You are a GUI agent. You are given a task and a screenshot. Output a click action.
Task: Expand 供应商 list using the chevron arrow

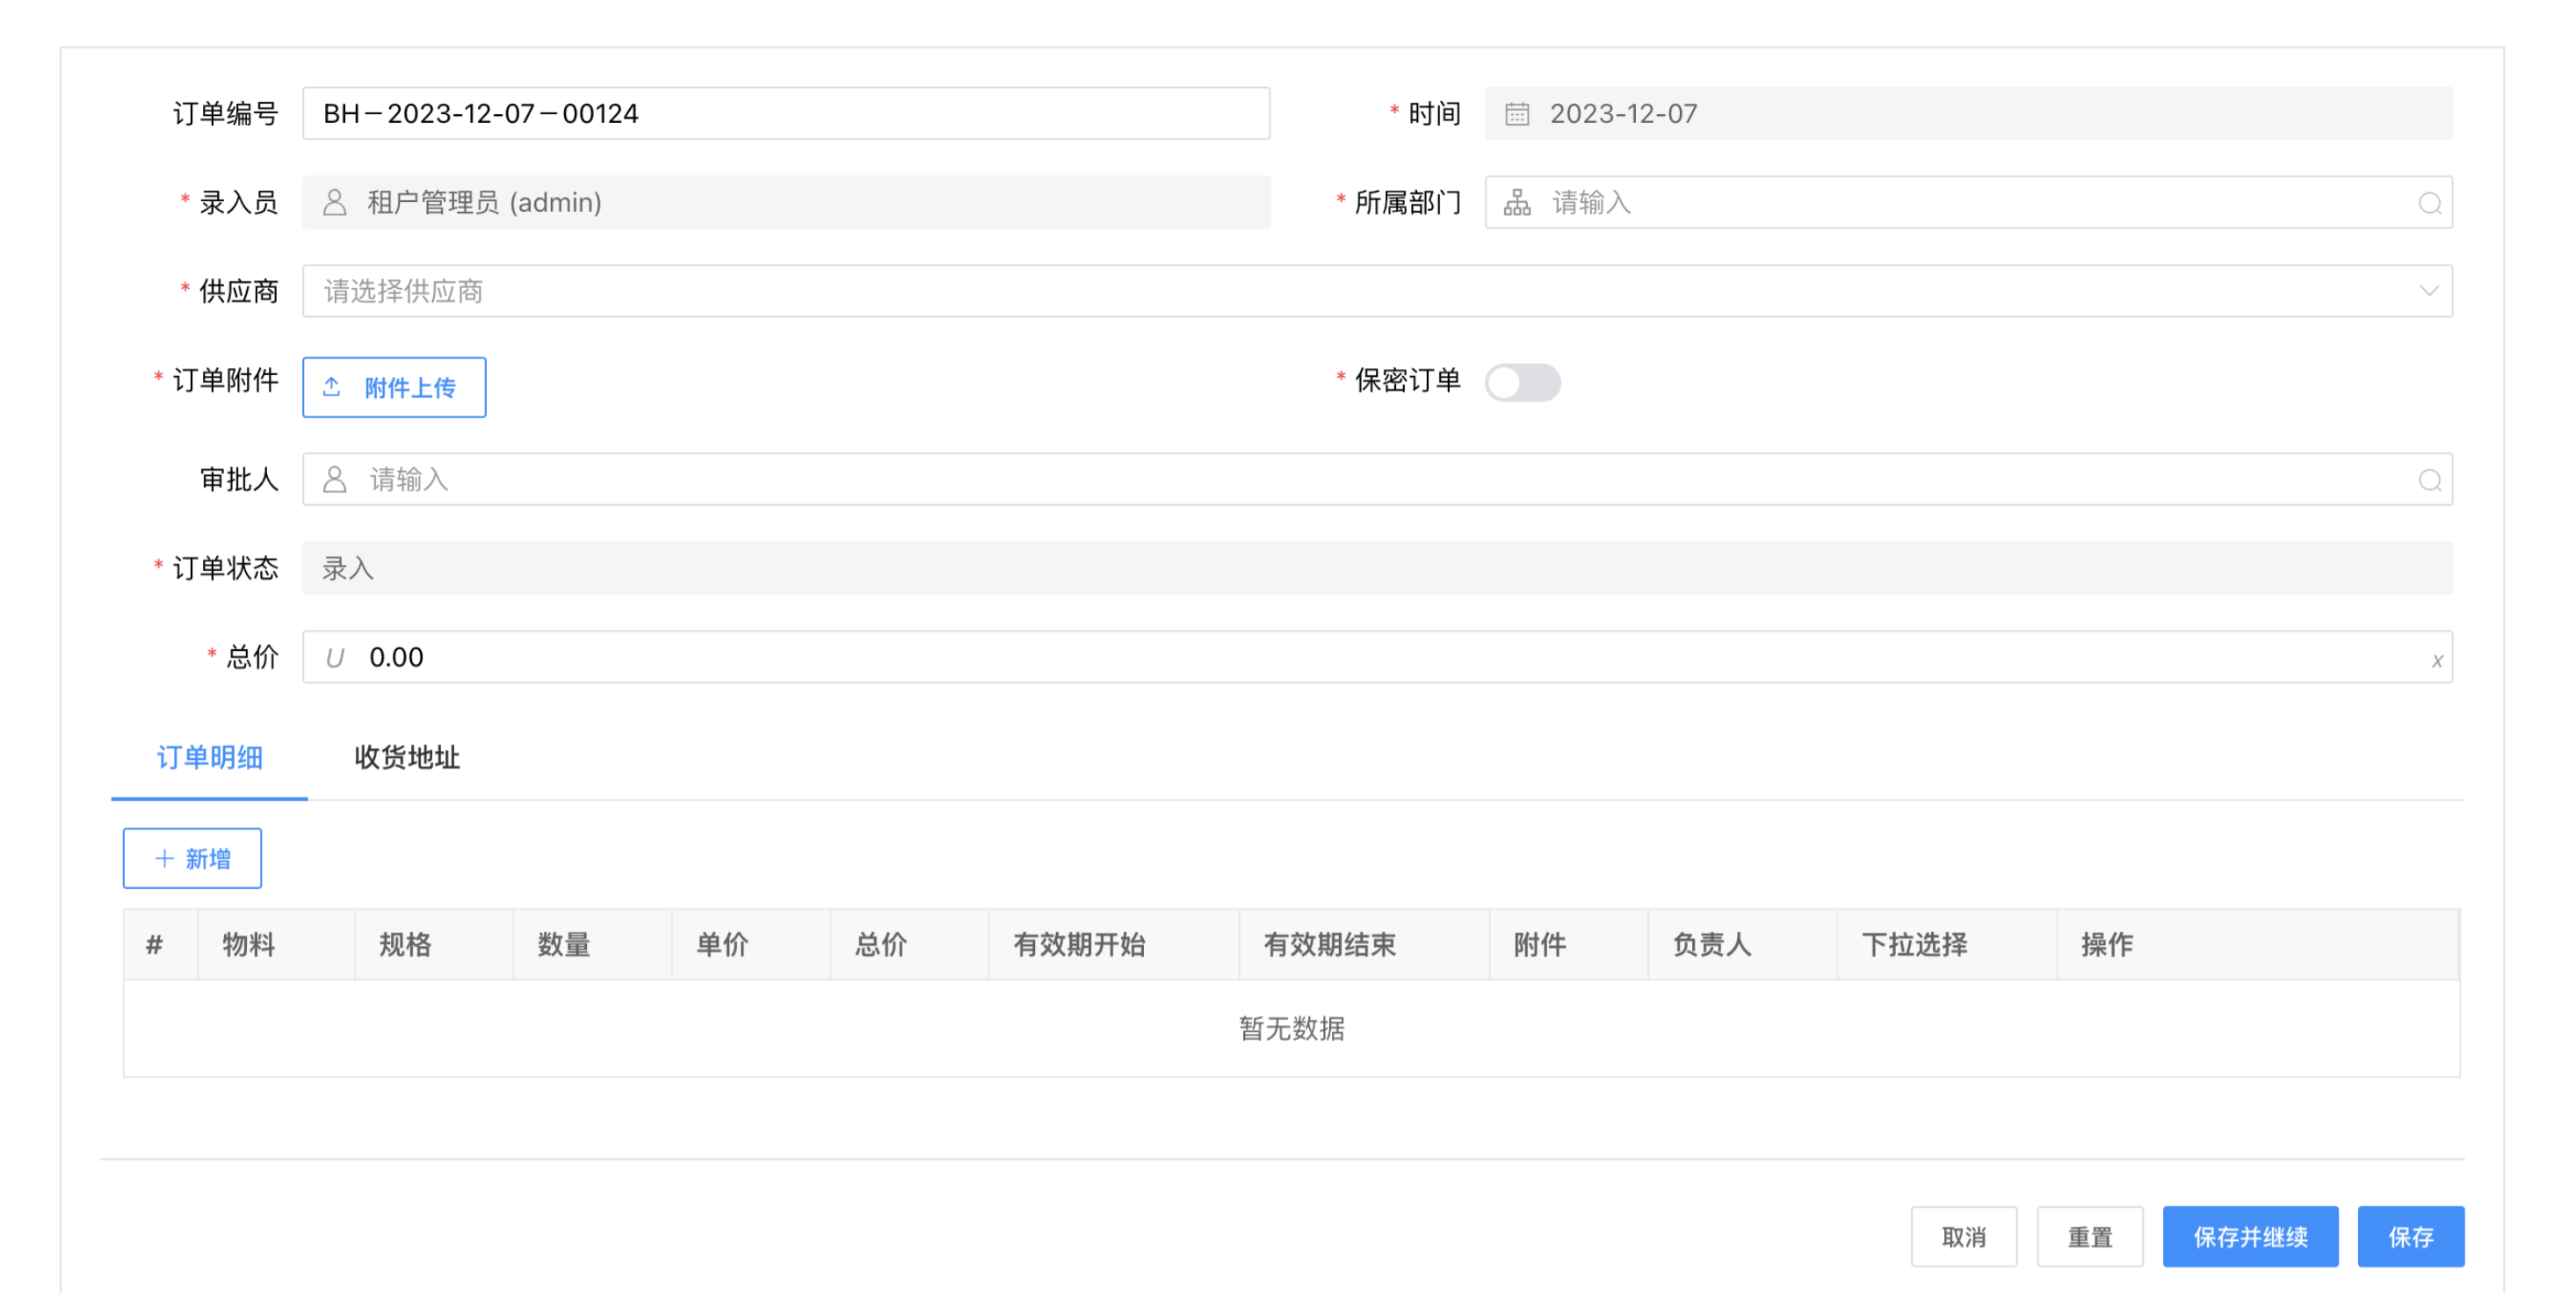[2428, 291]
